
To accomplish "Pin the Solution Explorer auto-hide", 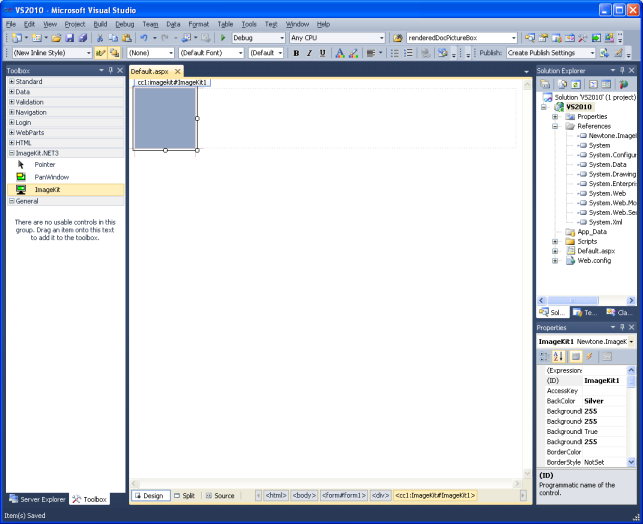I will 622,71.
